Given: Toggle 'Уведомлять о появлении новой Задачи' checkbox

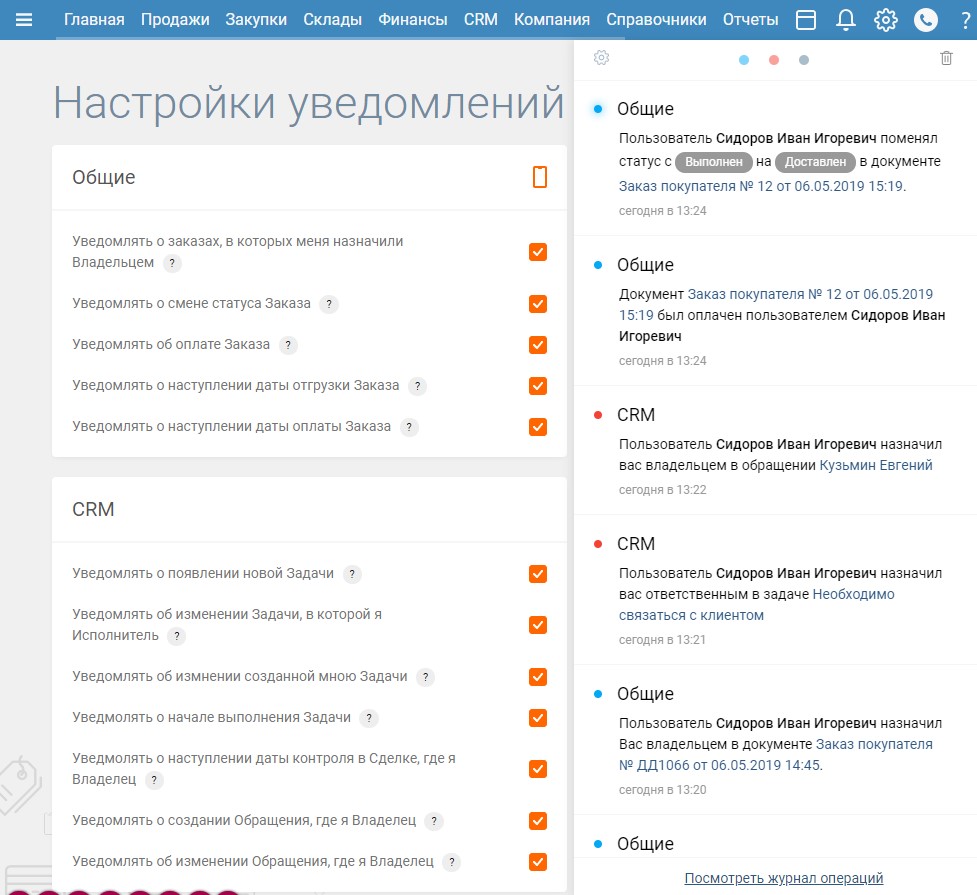Looking at the screenshot, I should click(x=538, y=574).
